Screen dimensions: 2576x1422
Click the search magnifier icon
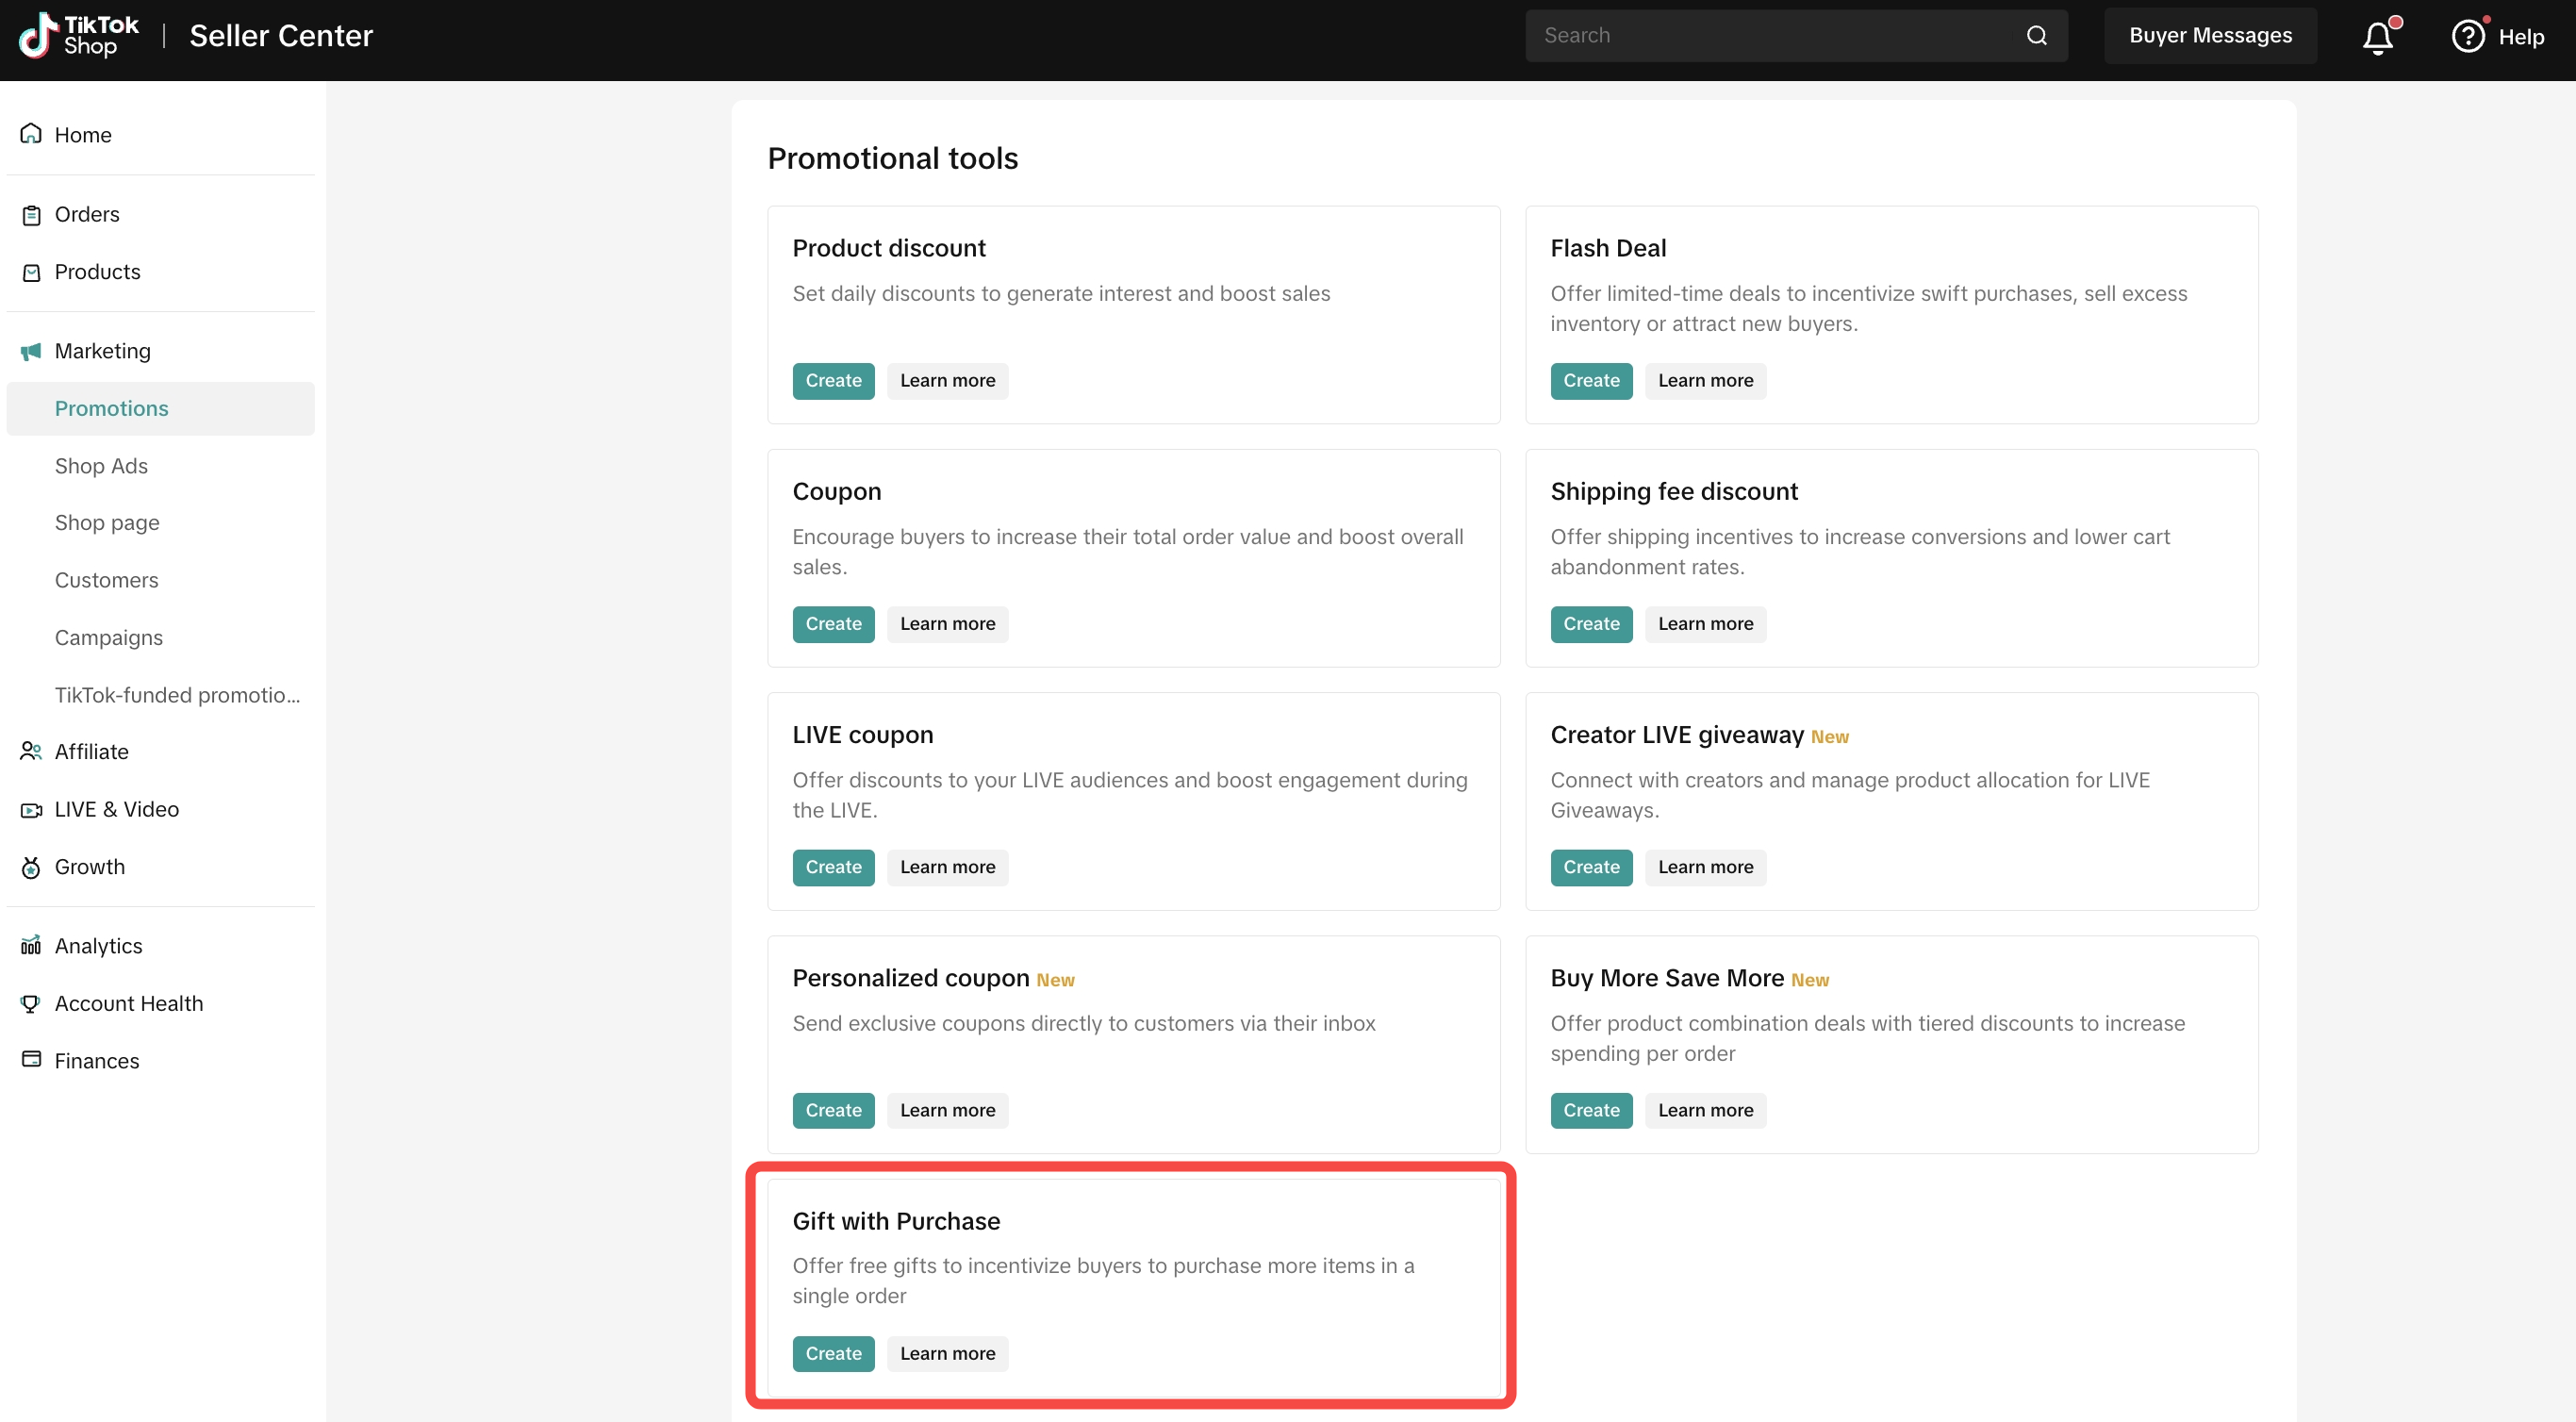(x=2036, y=36)
